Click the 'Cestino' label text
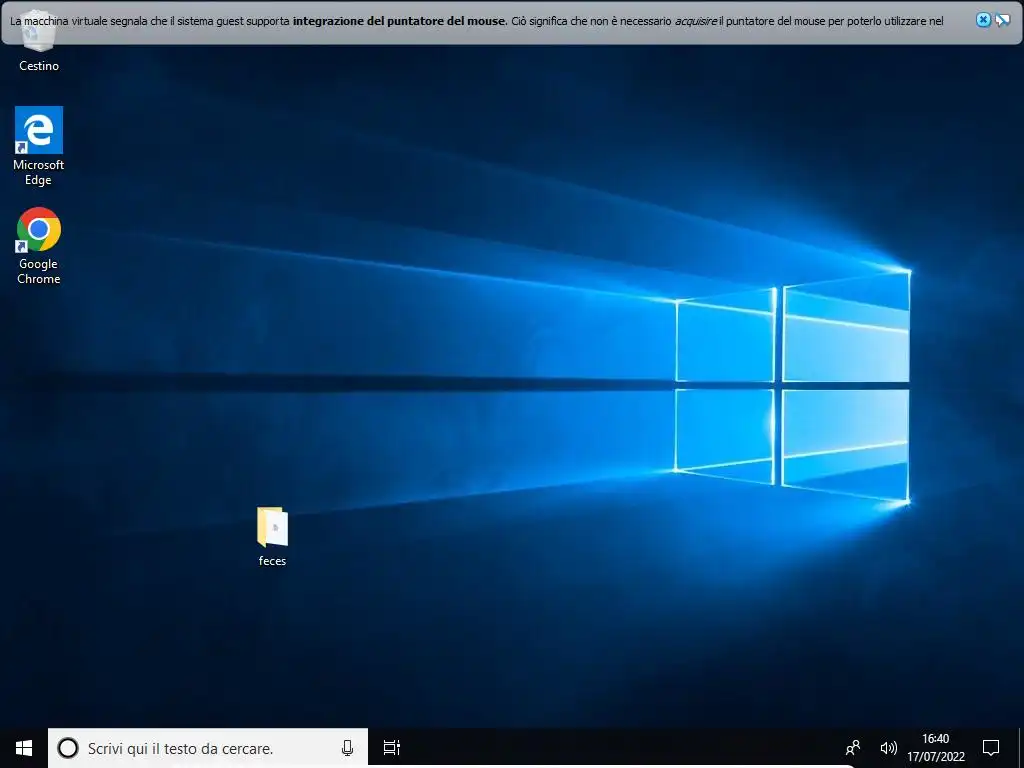 39,66
